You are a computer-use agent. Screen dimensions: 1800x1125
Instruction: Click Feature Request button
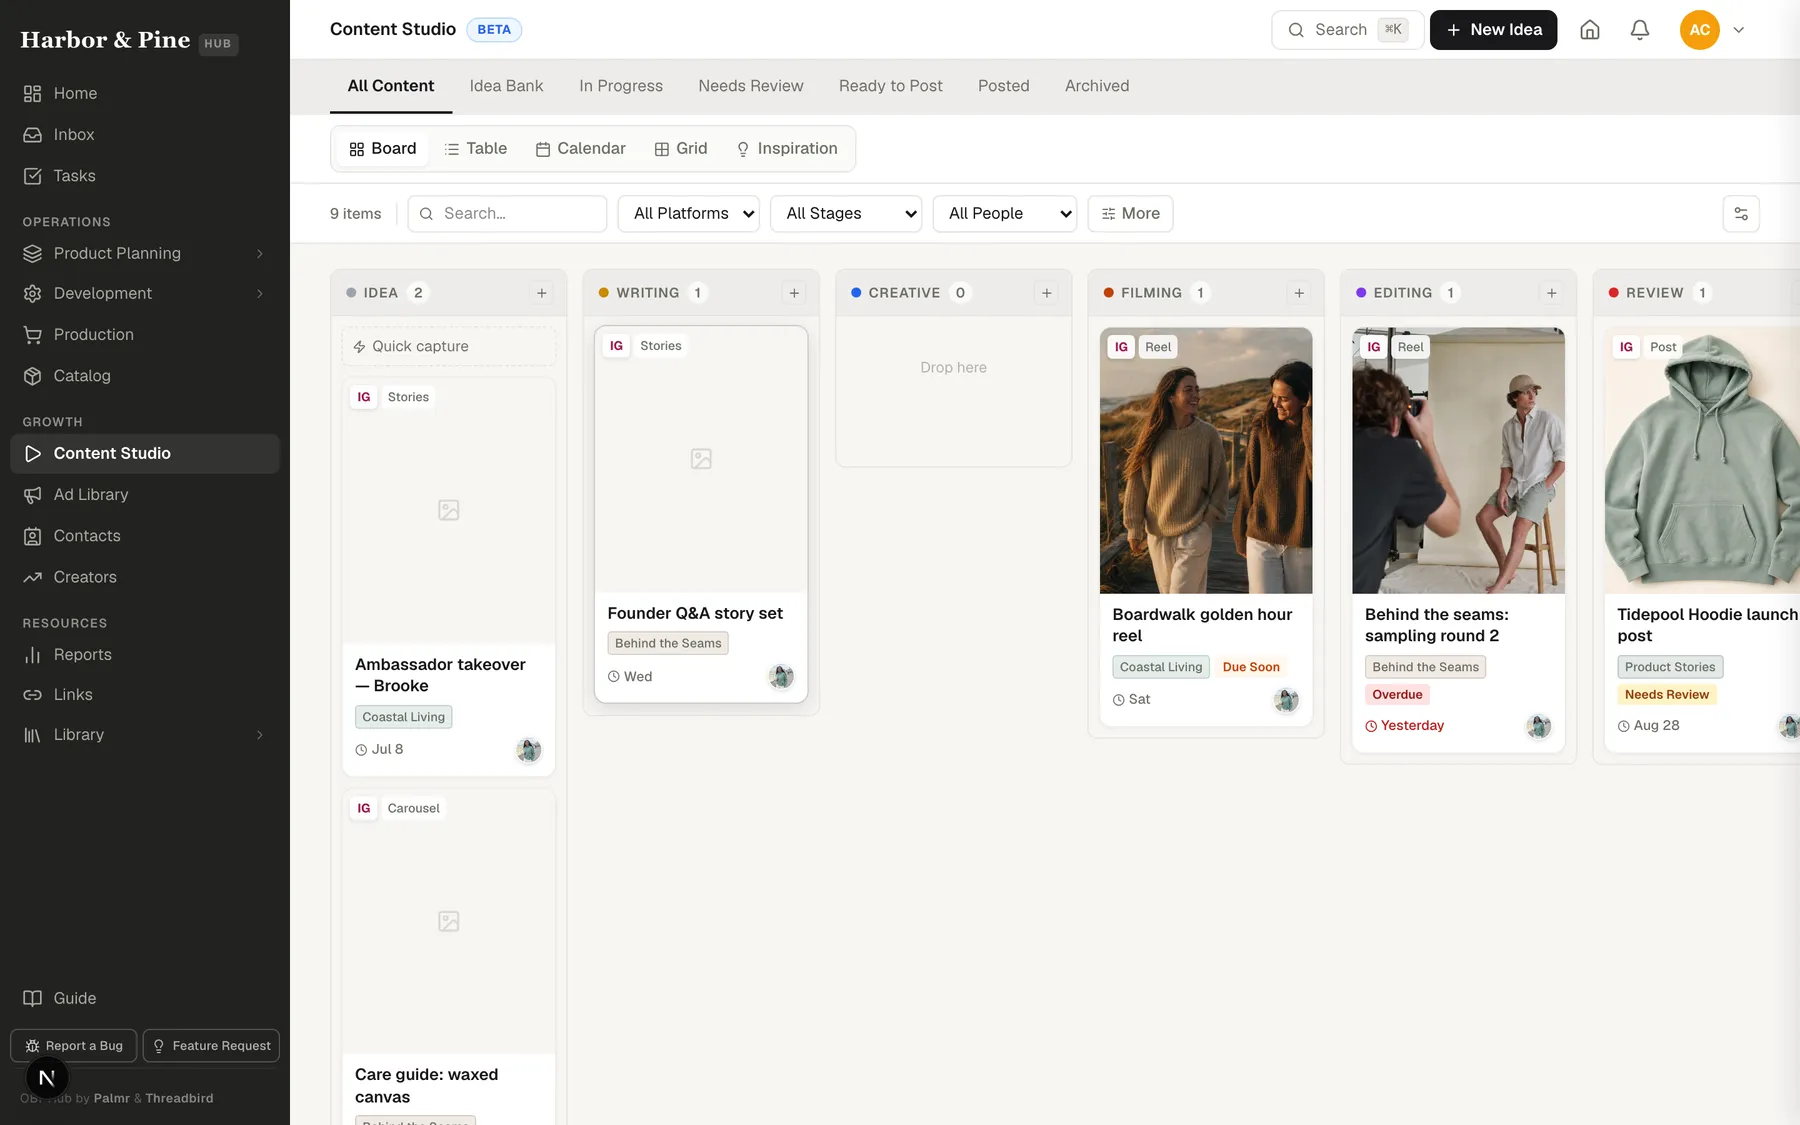point(211,1045)
